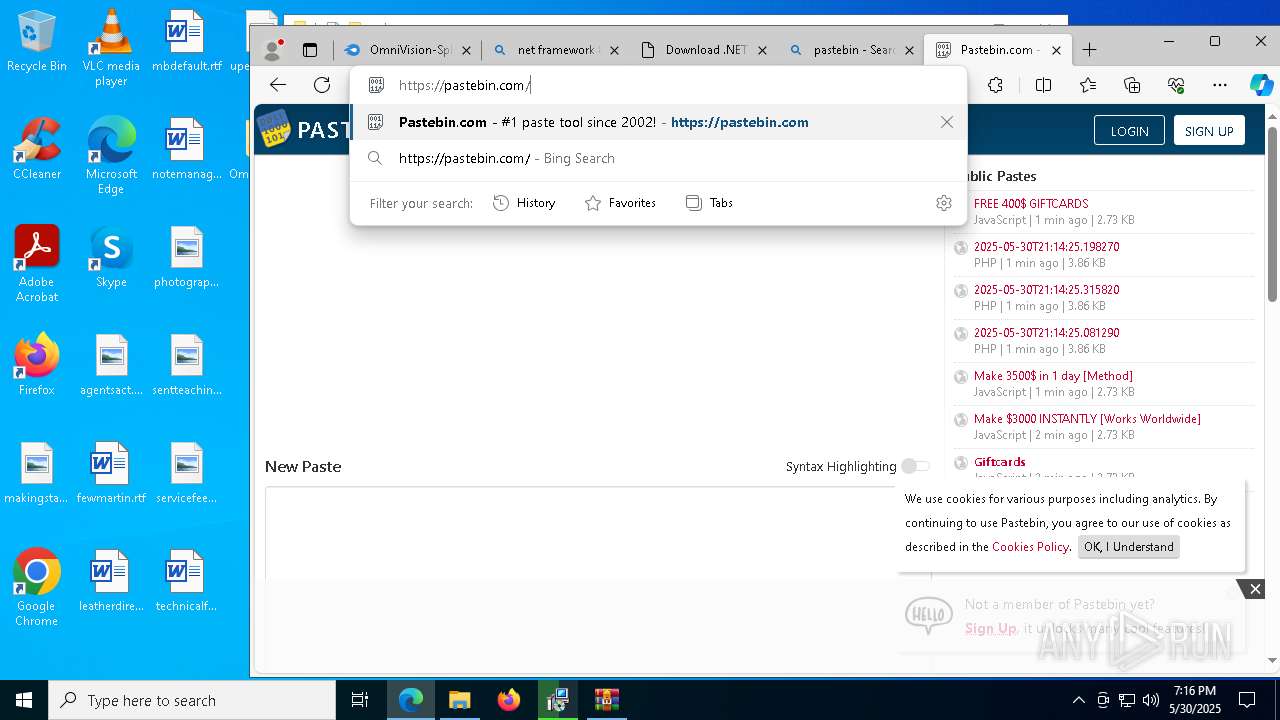Select the VLC media player shortcut
This screenshot has height=720, width=1280.
[111, 48]
